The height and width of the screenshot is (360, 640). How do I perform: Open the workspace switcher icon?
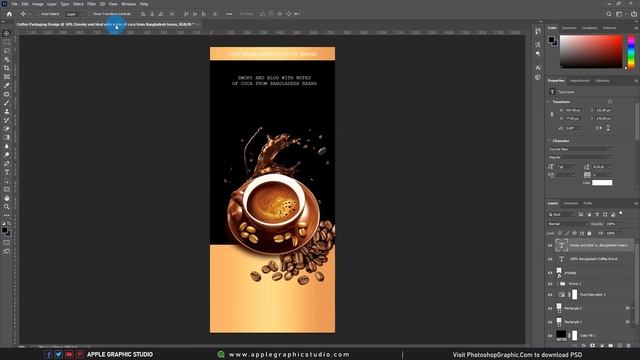620,14
